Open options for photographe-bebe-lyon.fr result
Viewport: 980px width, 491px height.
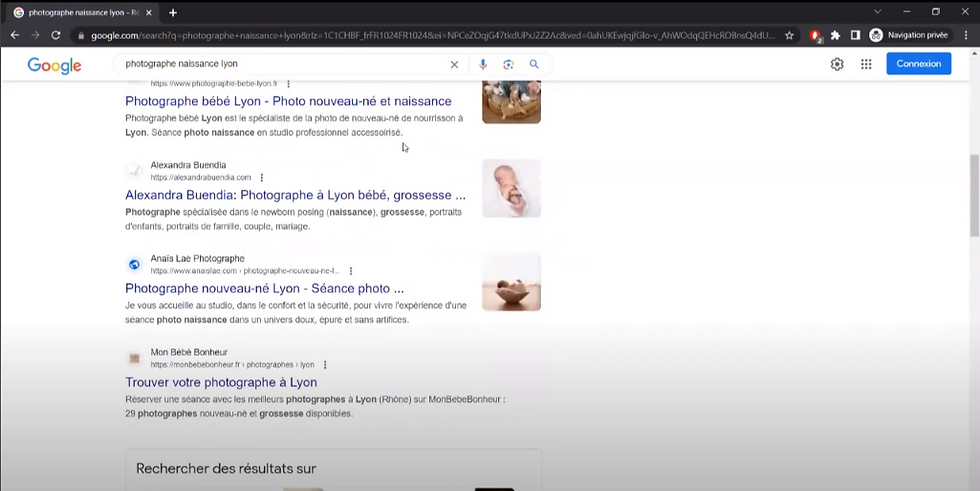(x=288, y=84)
